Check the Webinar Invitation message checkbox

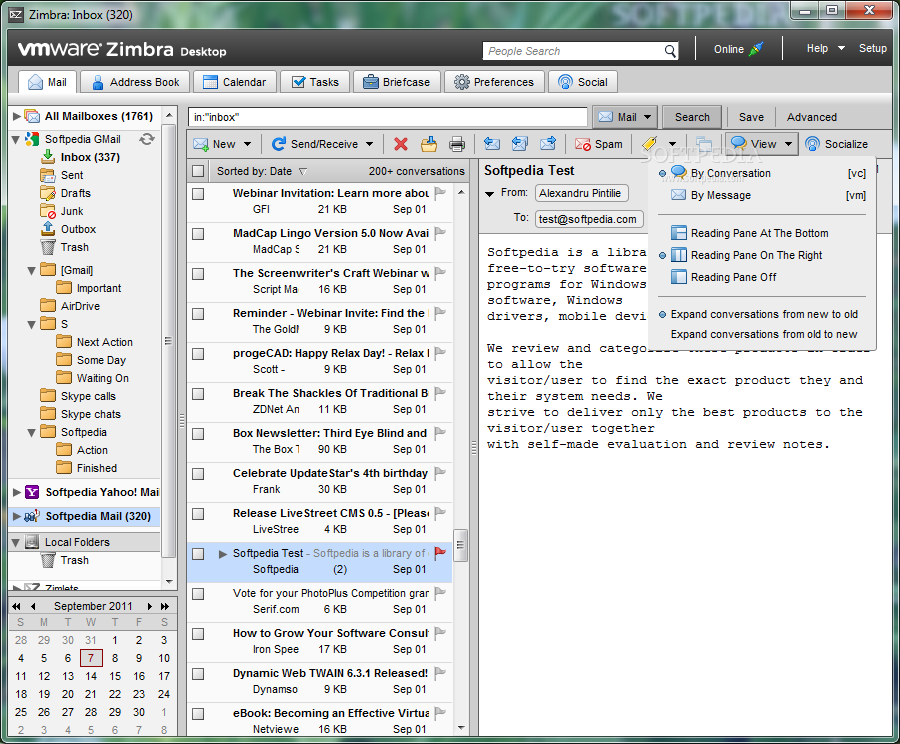[x=198, y=193]
